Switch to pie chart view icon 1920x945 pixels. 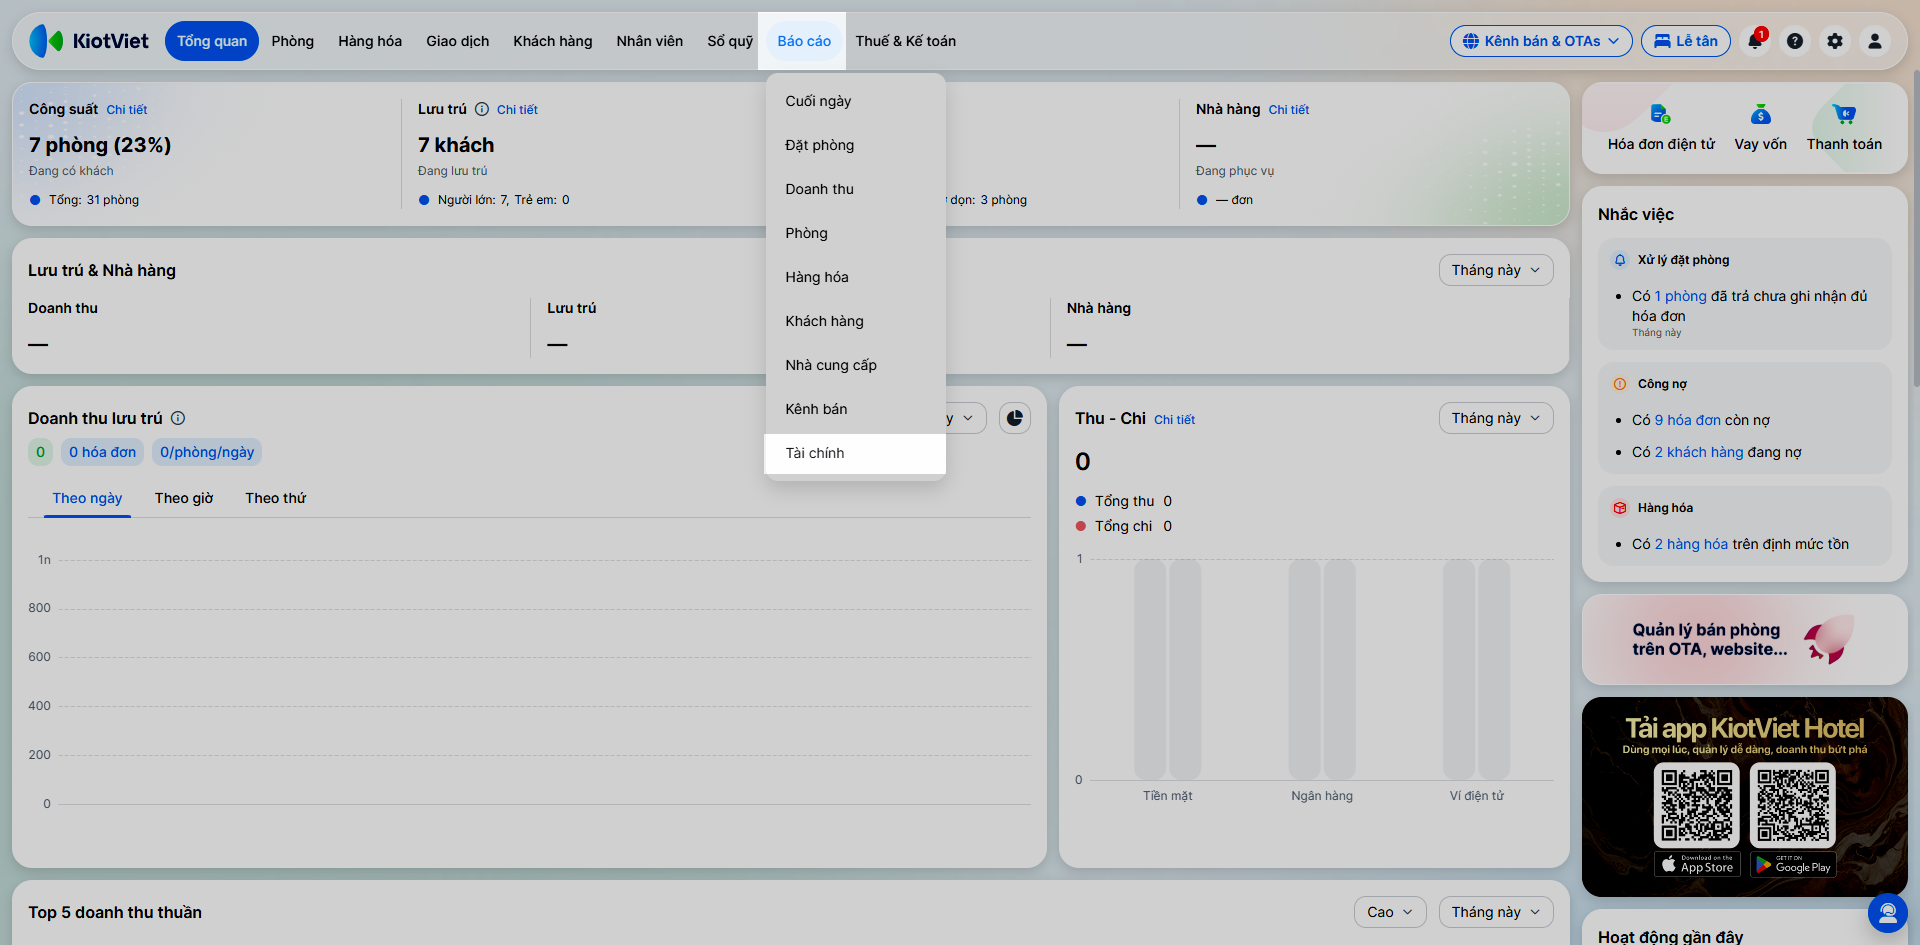[x=1015, y=418]
